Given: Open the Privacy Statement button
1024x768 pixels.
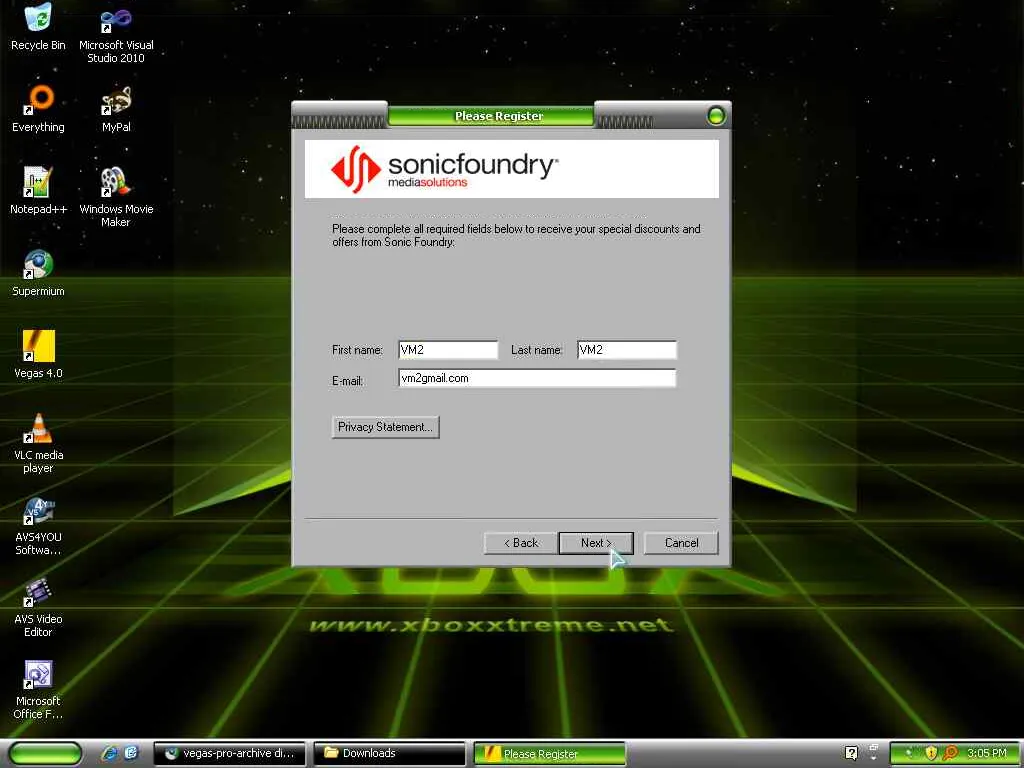Looking at the screenshot, I should click(x=385, y=427).
